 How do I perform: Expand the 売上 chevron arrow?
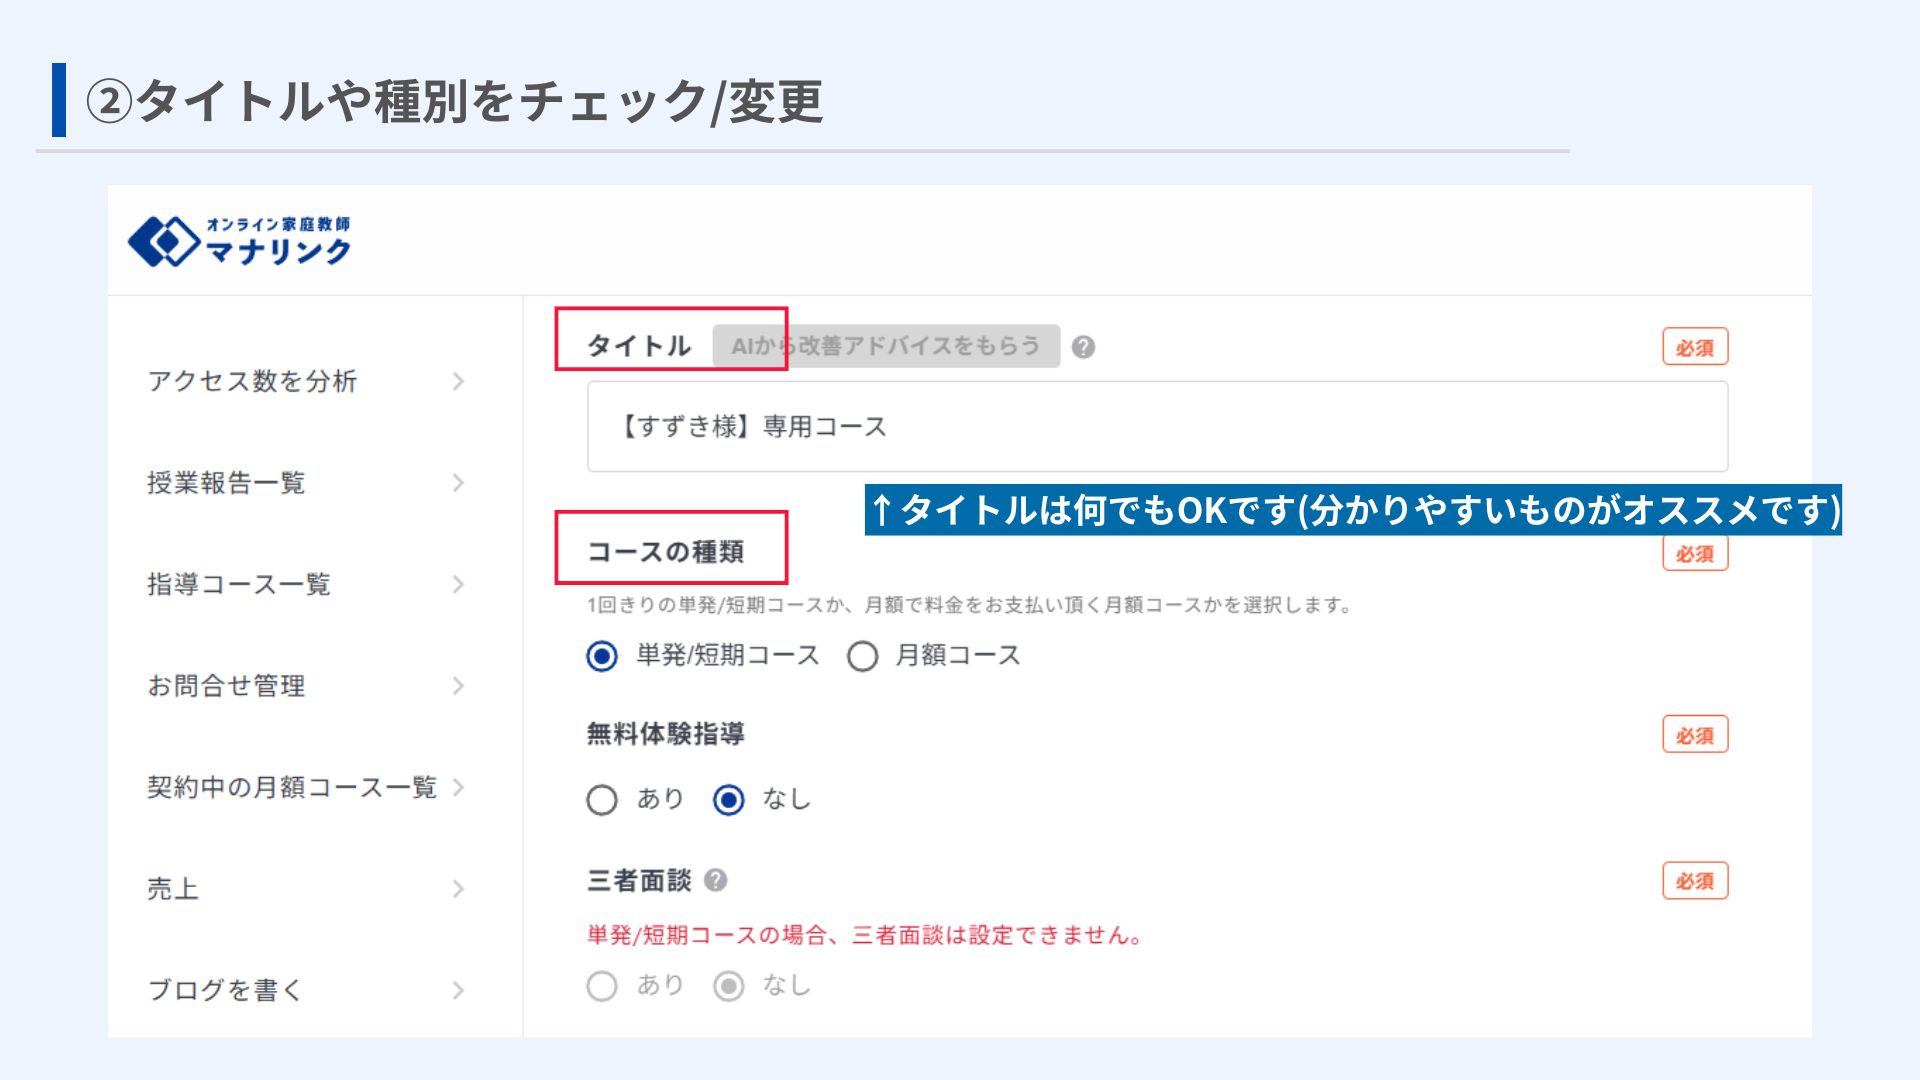click(x=458, y=889)
